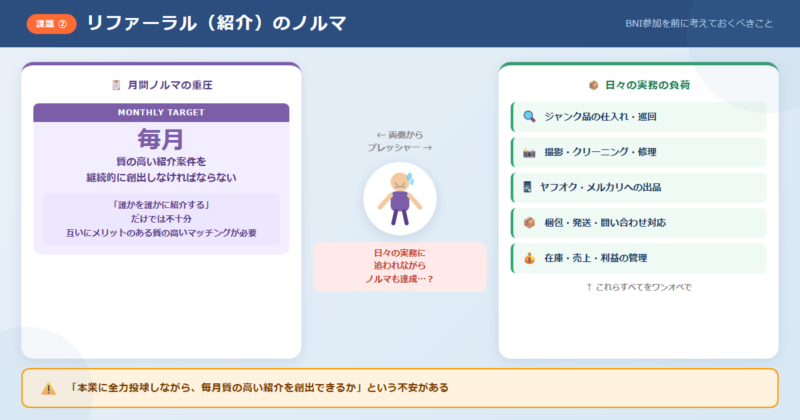Click the orange 課題② badge
800x420 pixels.
pos(52,24)
